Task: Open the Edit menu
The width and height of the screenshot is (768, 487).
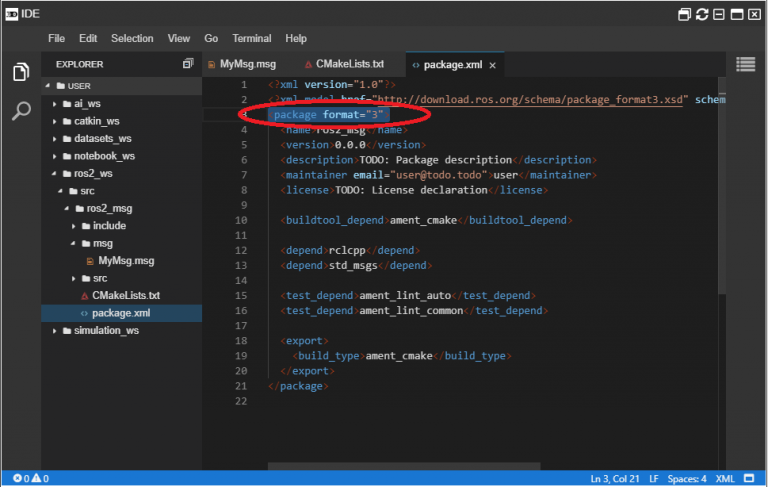Action: pos(88,38)
